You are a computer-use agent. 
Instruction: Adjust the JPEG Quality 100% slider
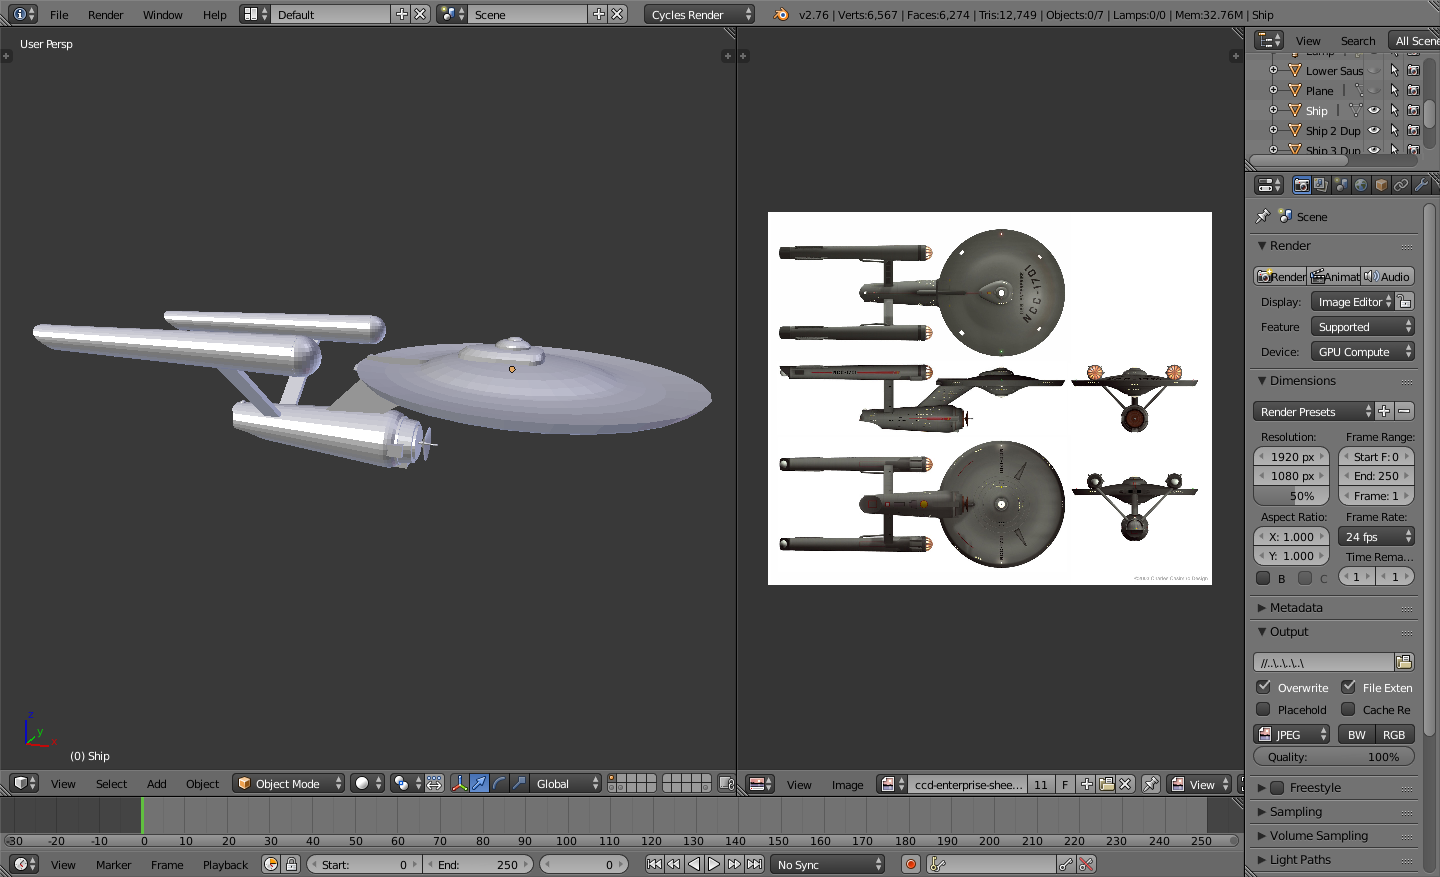point(1334,757)
